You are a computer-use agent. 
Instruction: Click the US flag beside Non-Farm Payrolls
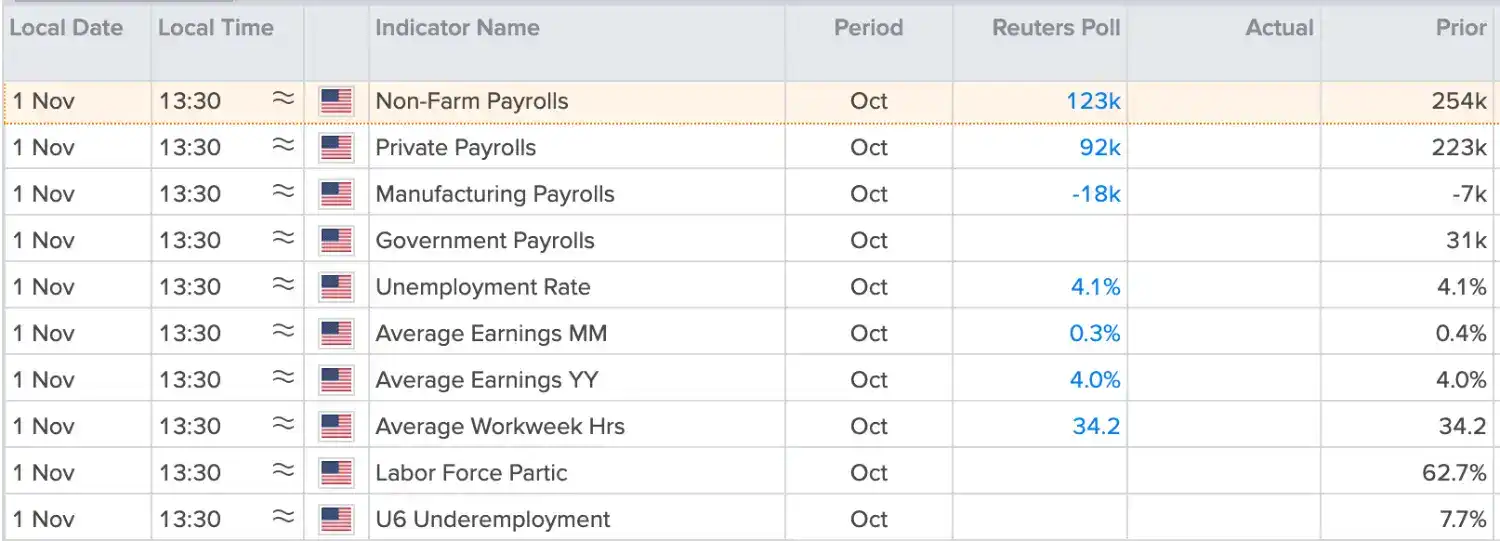click(x=336, y=101)
